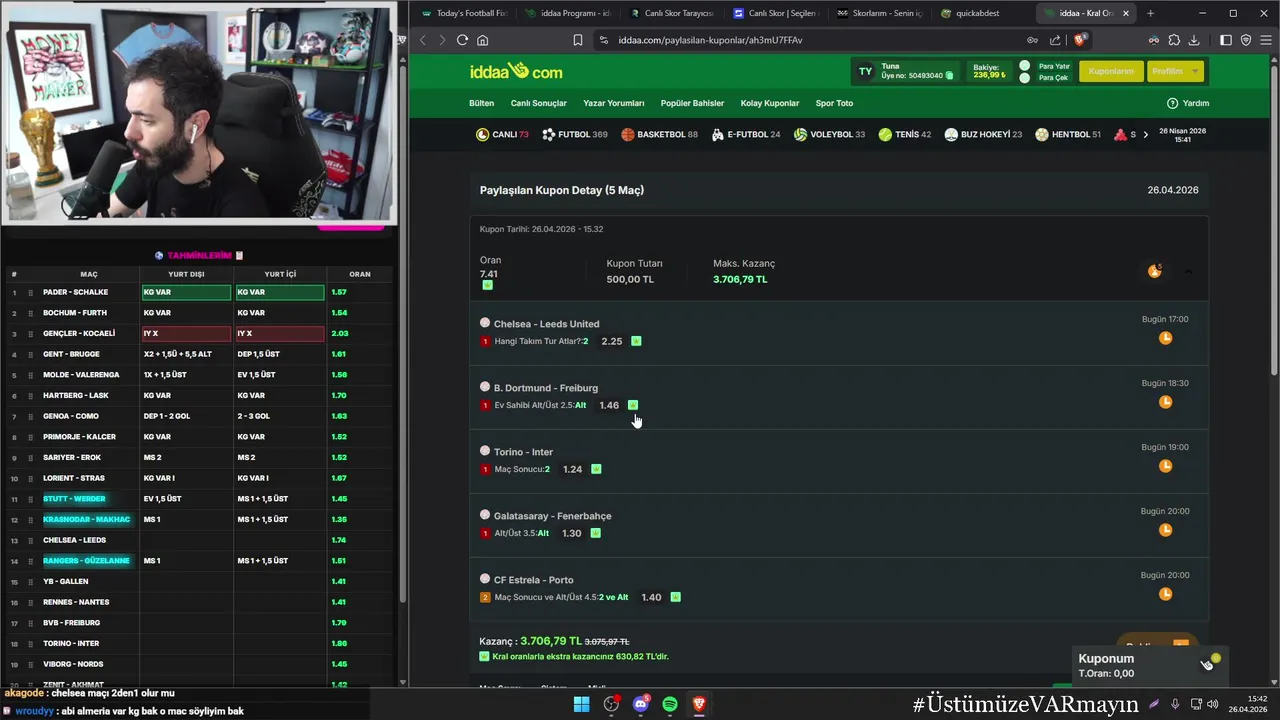The image size is (1280, 720).
Task: Open the Bülten menu
Action: pyautogui.click(x=481, y=103)
